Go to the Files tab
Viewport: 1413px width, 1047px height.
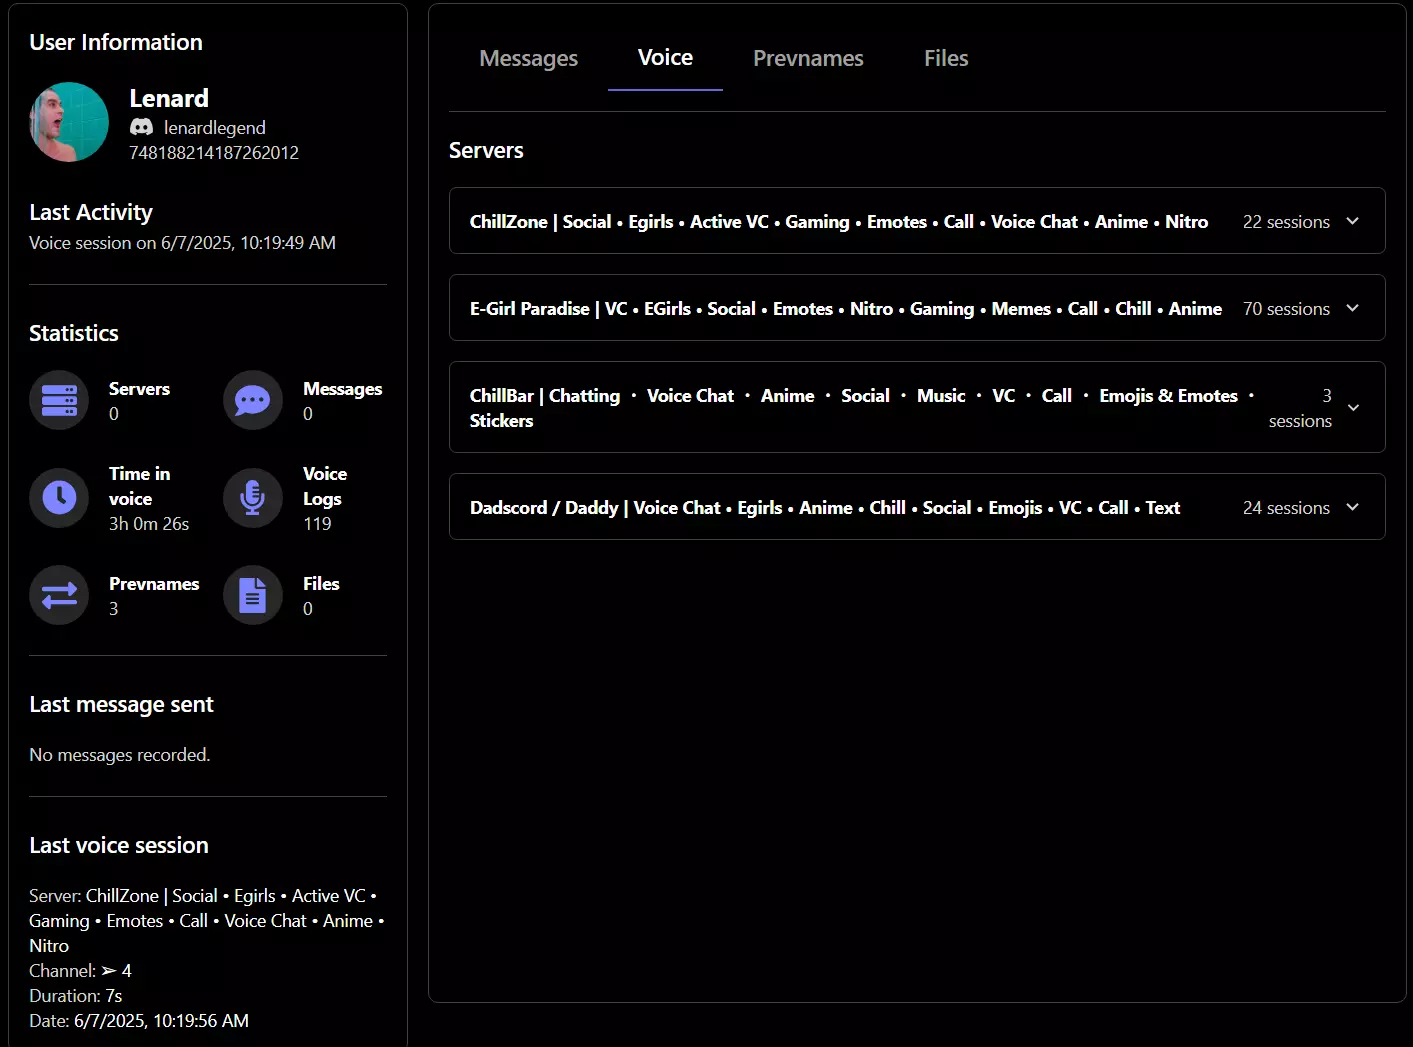[x=946, y=58]
